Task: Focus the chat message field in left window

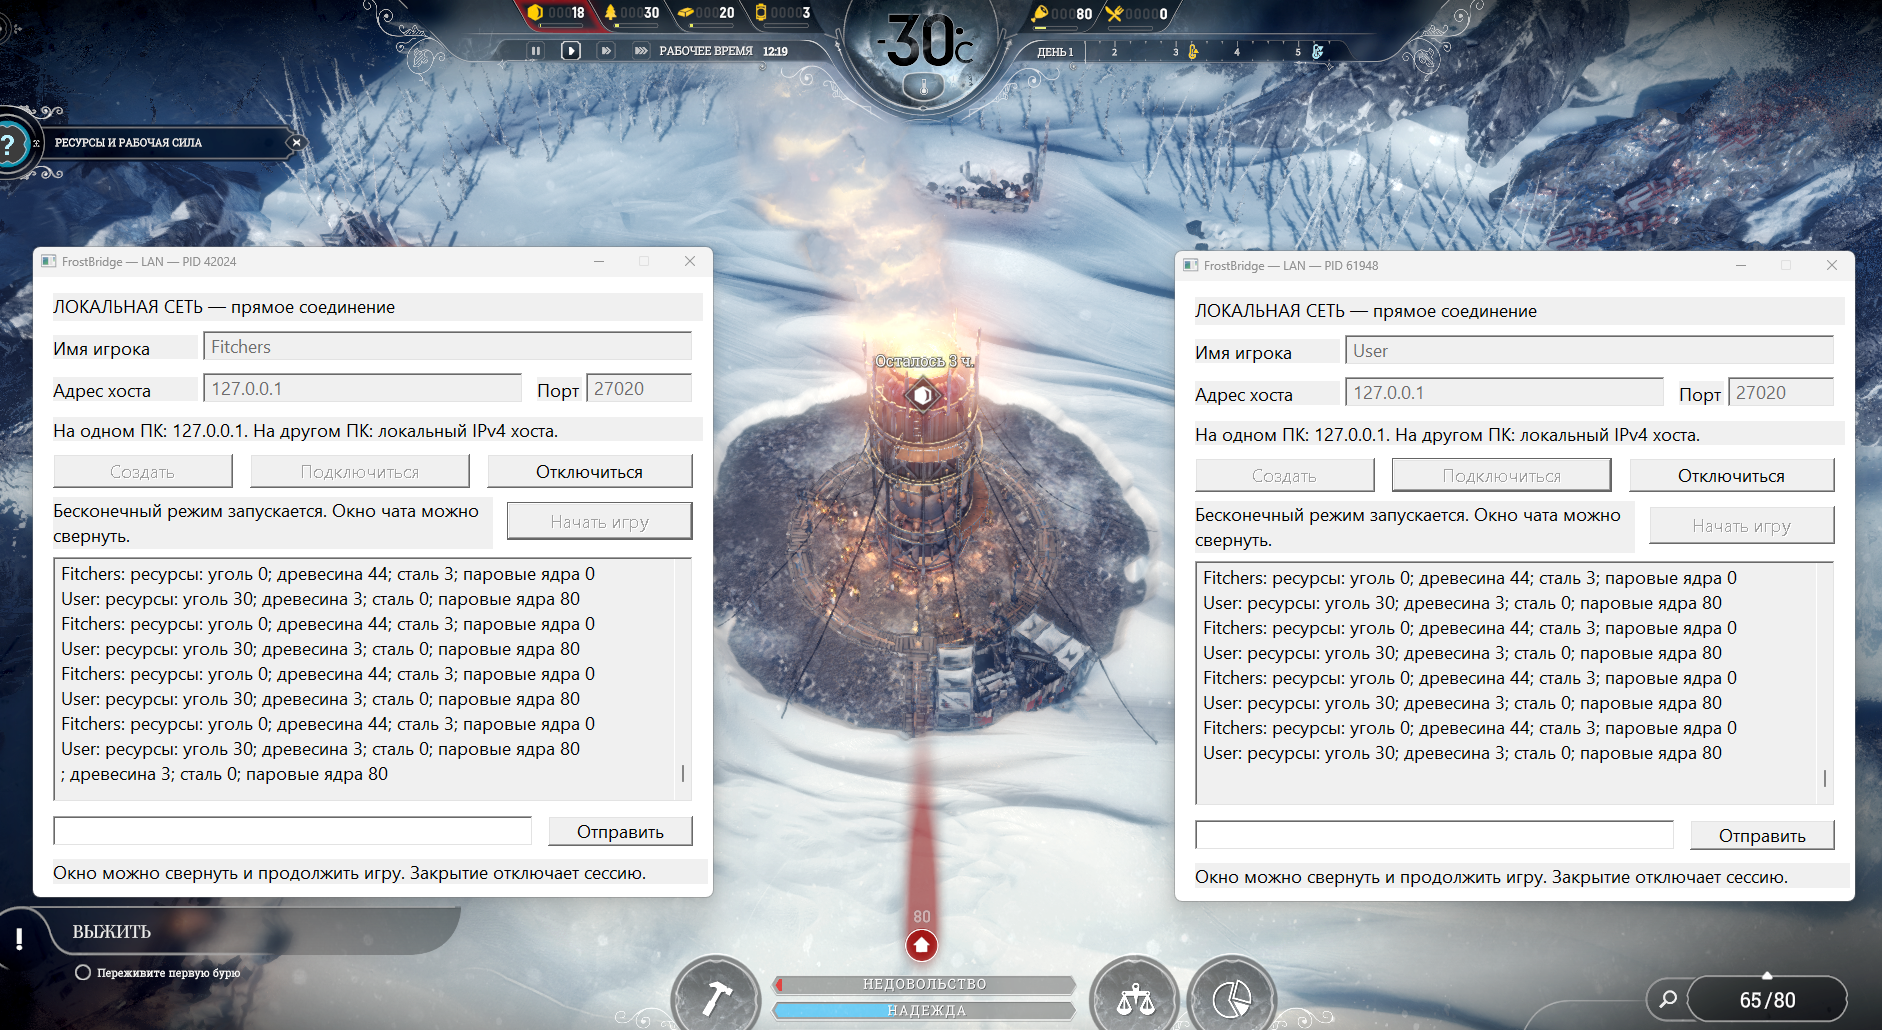Action: [x=292, y=831]
